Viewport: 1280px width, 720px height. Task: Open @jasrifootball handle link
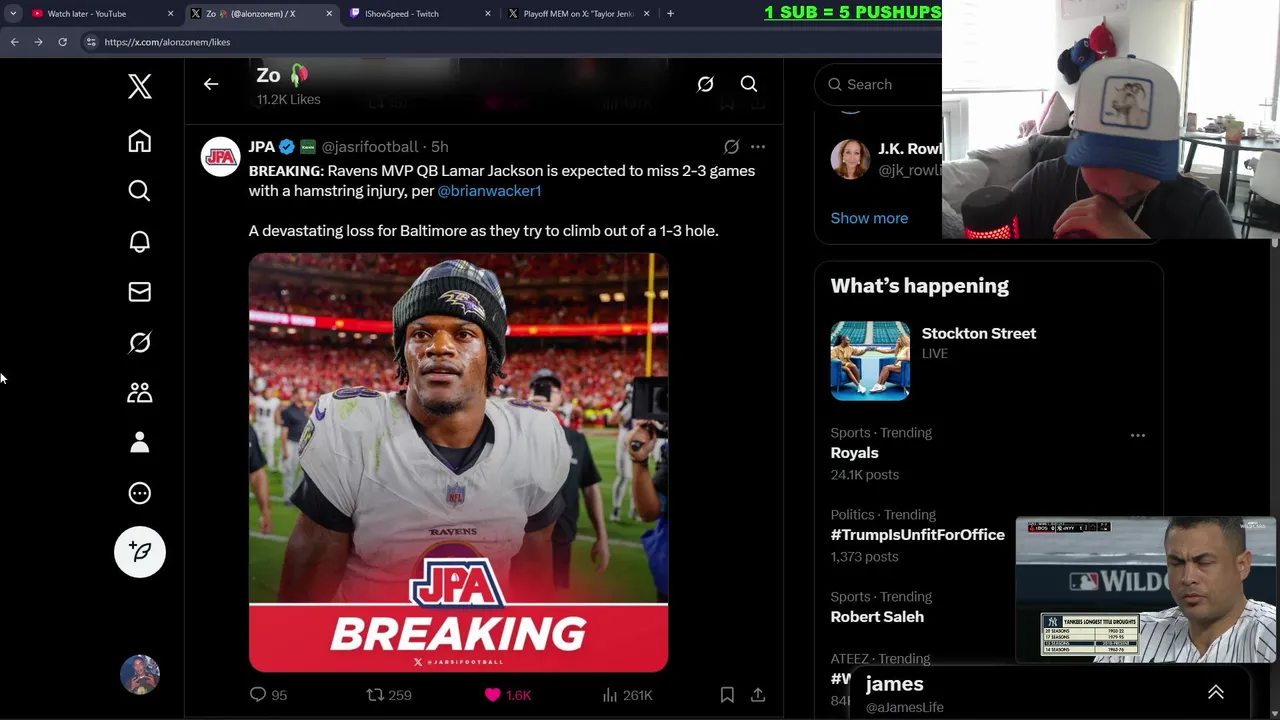pos(370,147)
